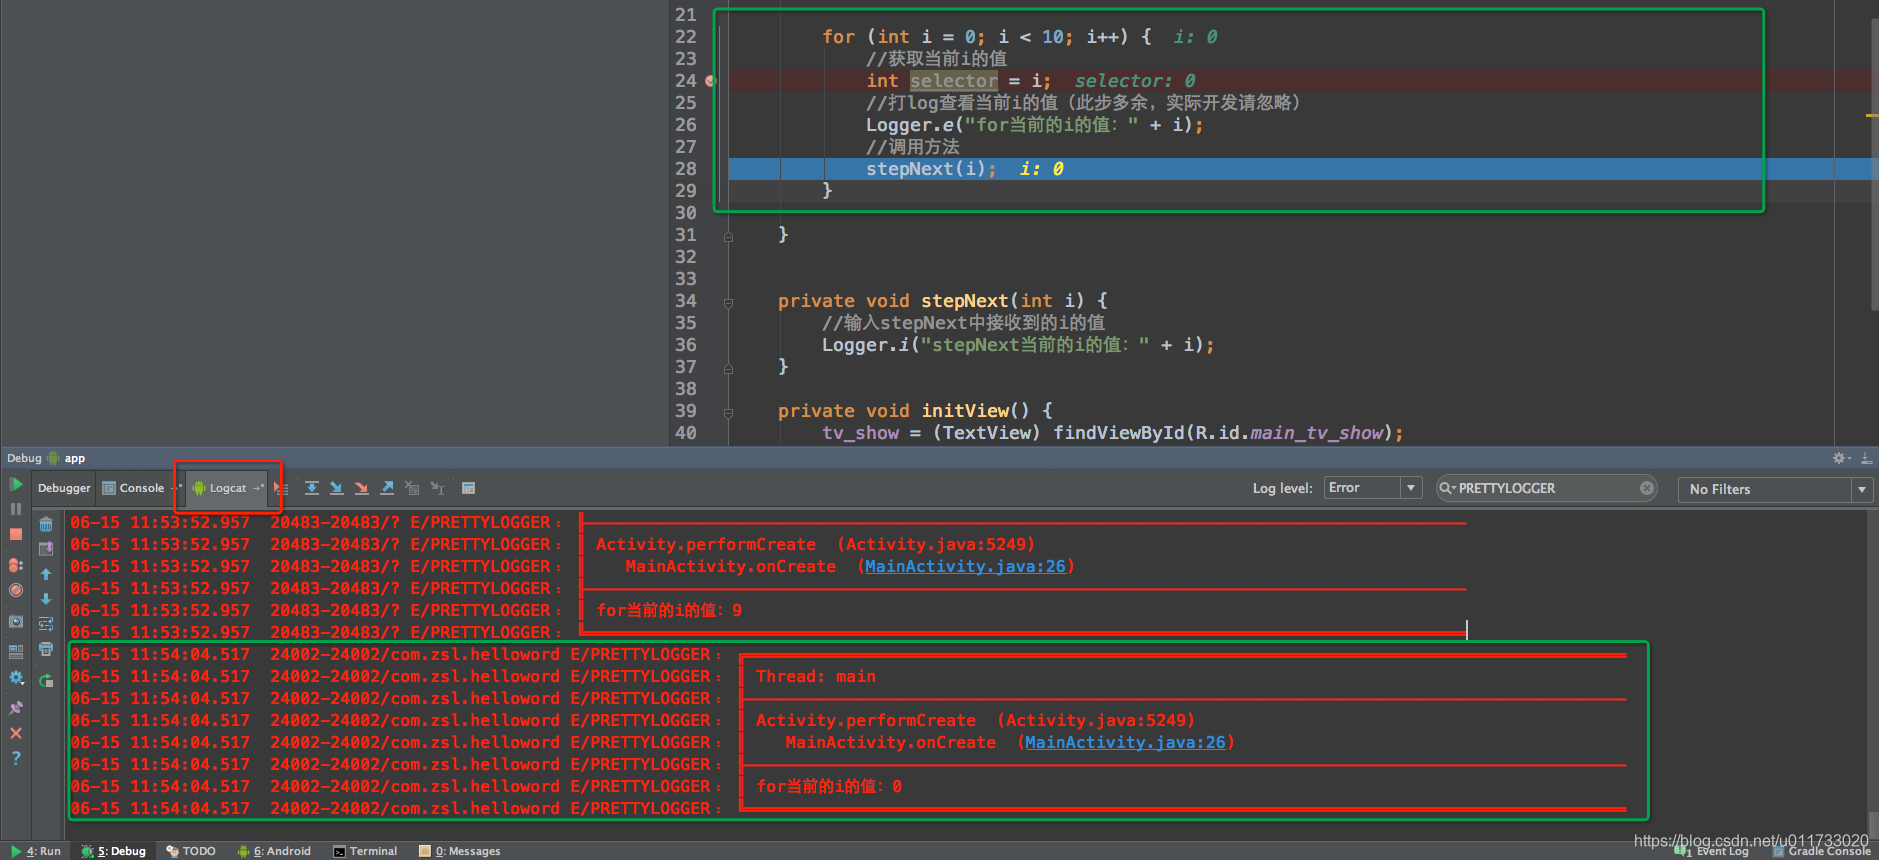The width and height of the screenshot is (1879, 860).
Task: Collapse fold marker at line 37
Action: (x=728, y=368)
